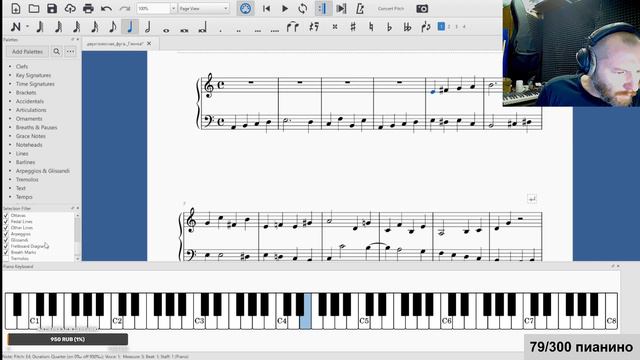
Task: Apply natural accidental
Action: tap(371, 27)
